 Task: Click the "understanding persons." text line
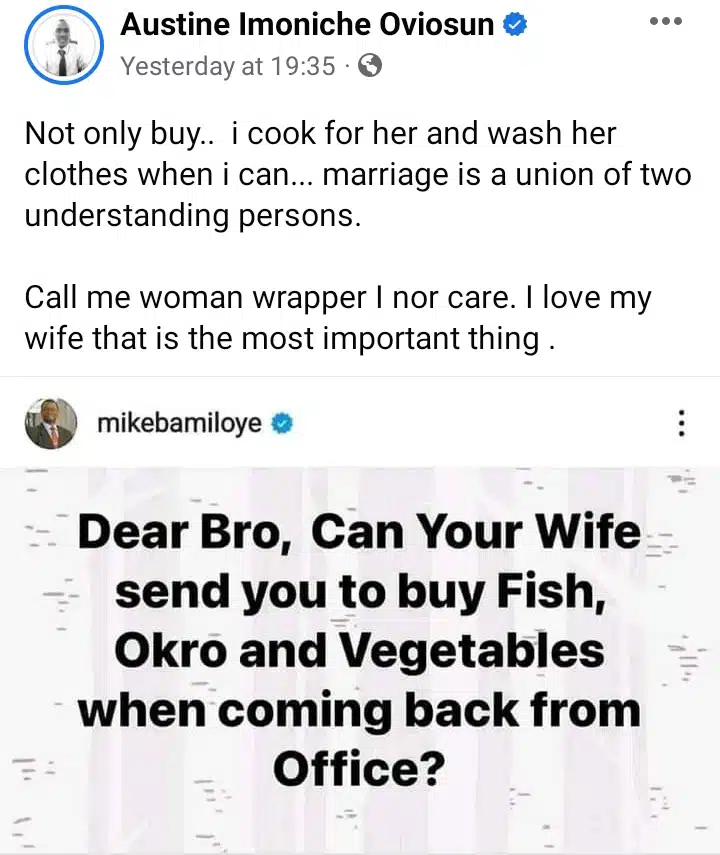click(x=192, y=215)
